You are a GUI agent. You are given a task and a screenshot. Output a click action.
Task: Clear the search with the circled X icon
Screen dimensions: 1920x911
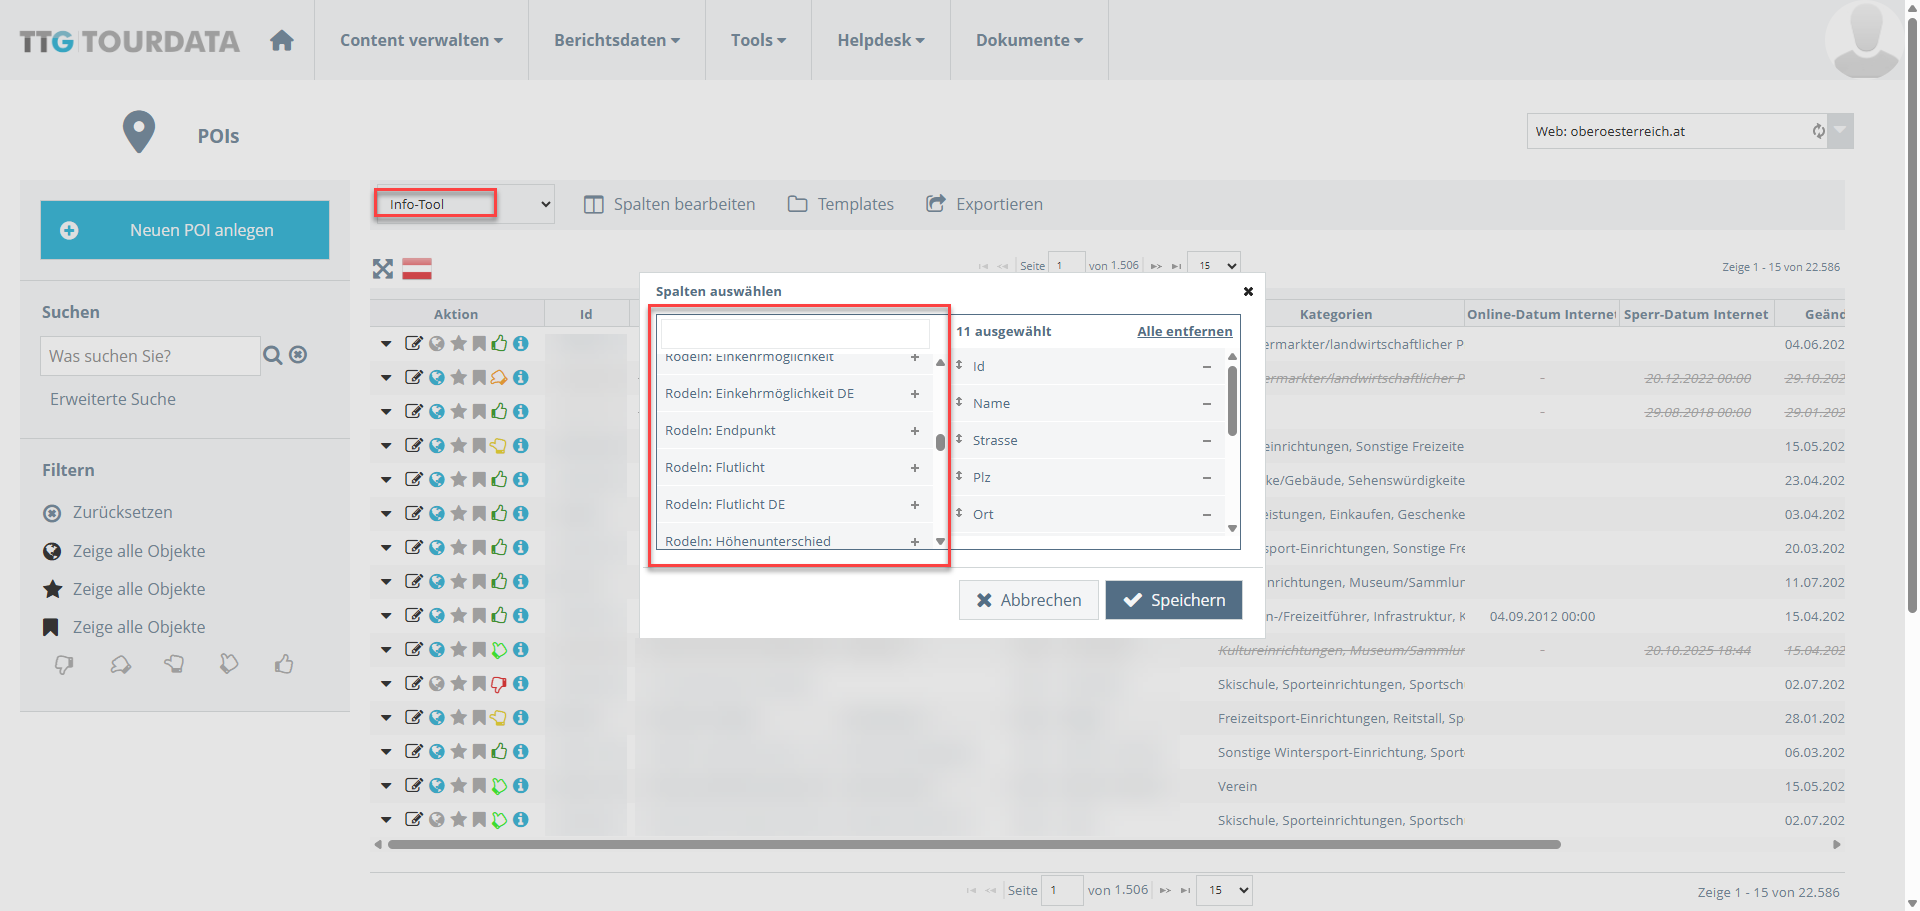[298, 355]
